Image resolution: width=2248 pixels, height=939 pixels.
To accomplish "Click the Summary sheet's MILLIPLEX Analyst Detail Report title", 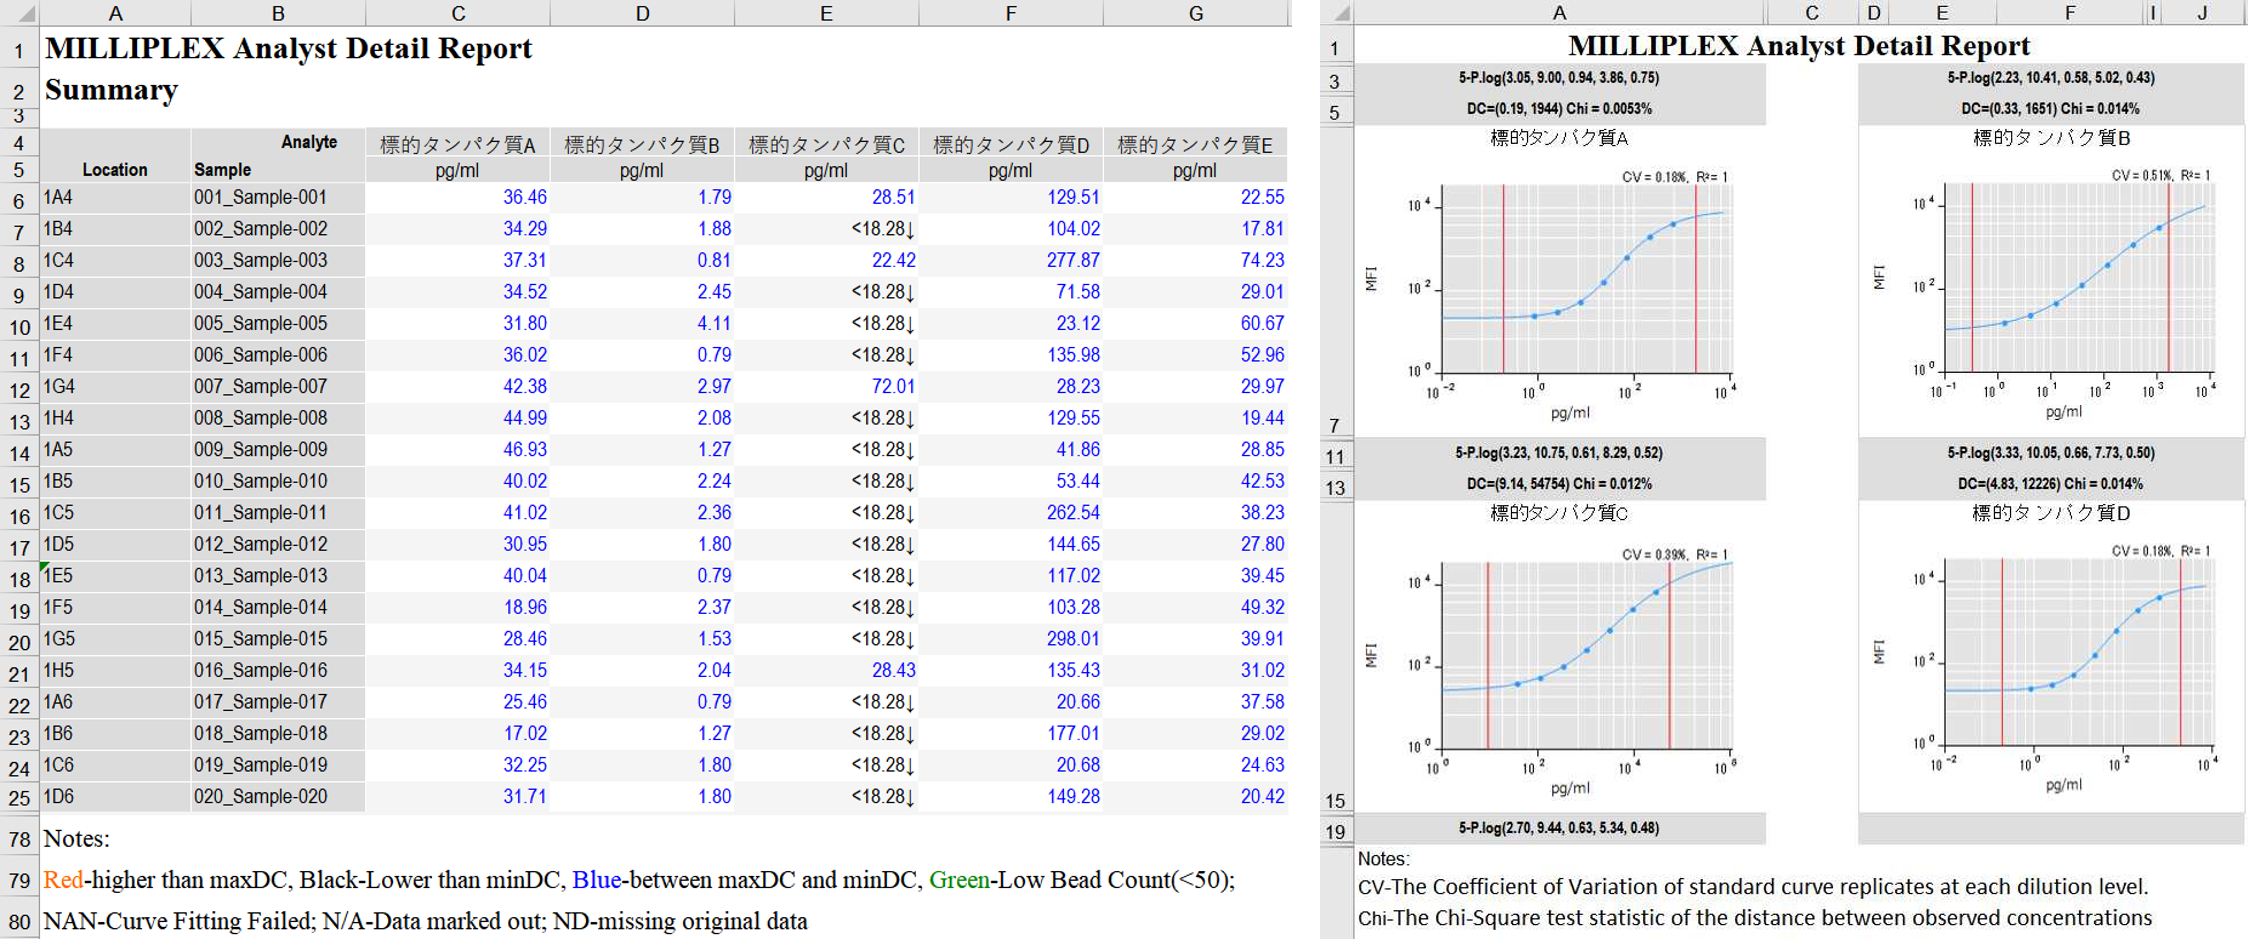I will click(x=288, y=48).
